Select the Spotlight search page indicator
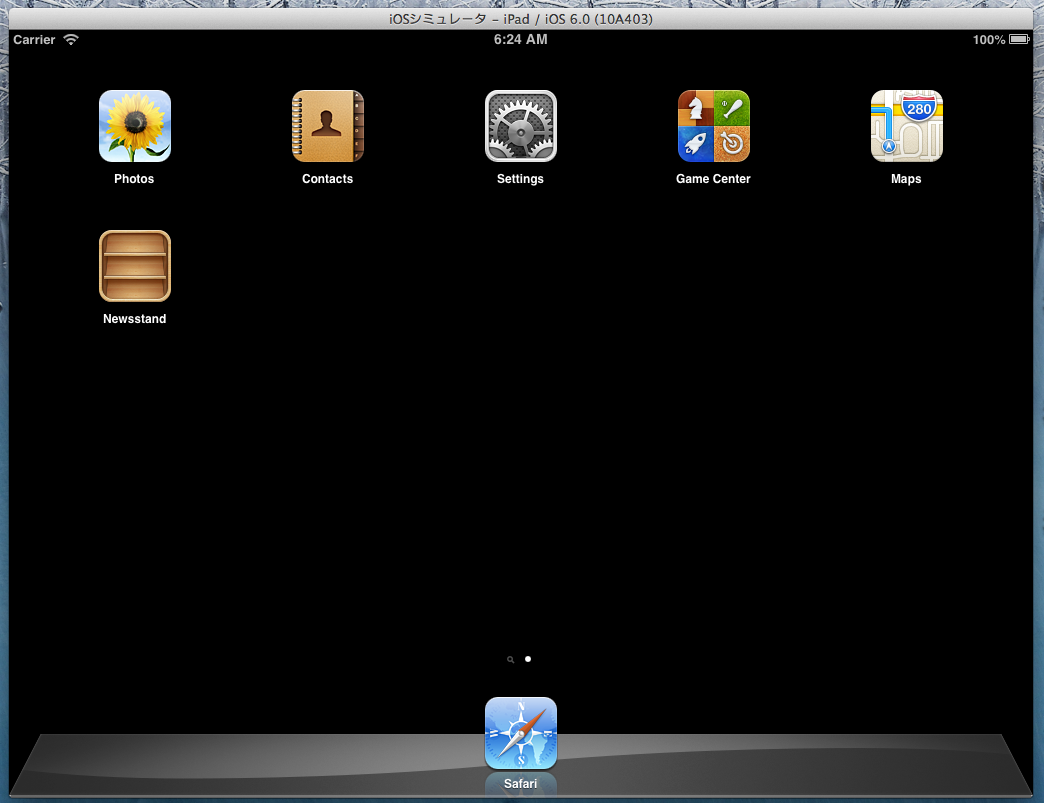1044x803 pixels. click(511, 659)
